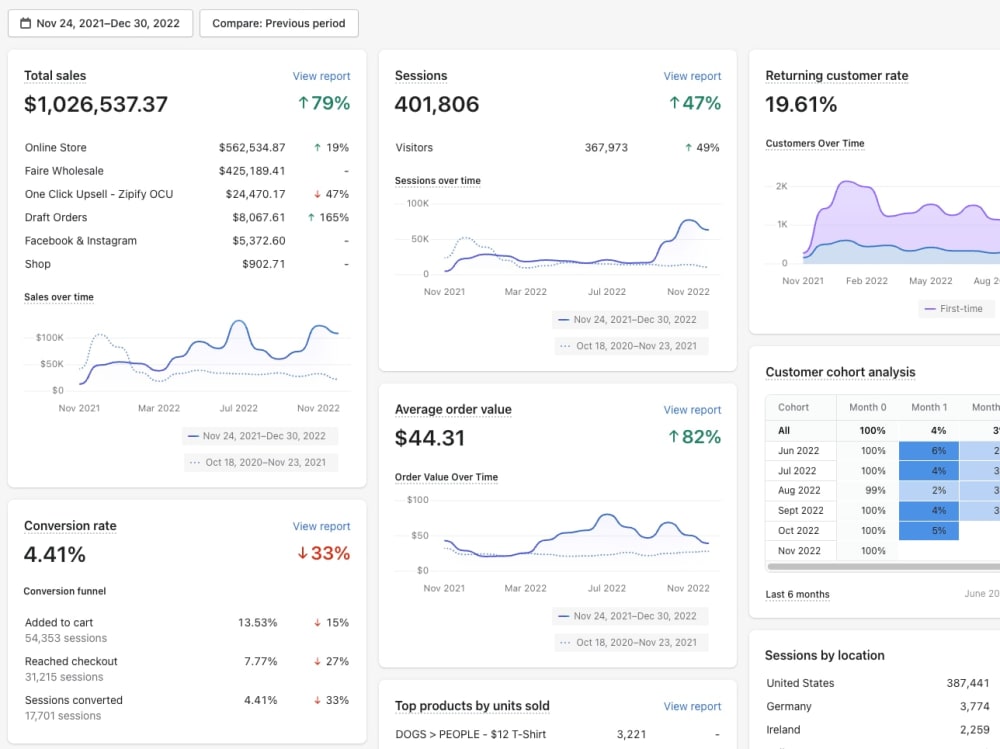
Task: Click the 19.61% returning customer rate value
Action: (x=801, y=104)
